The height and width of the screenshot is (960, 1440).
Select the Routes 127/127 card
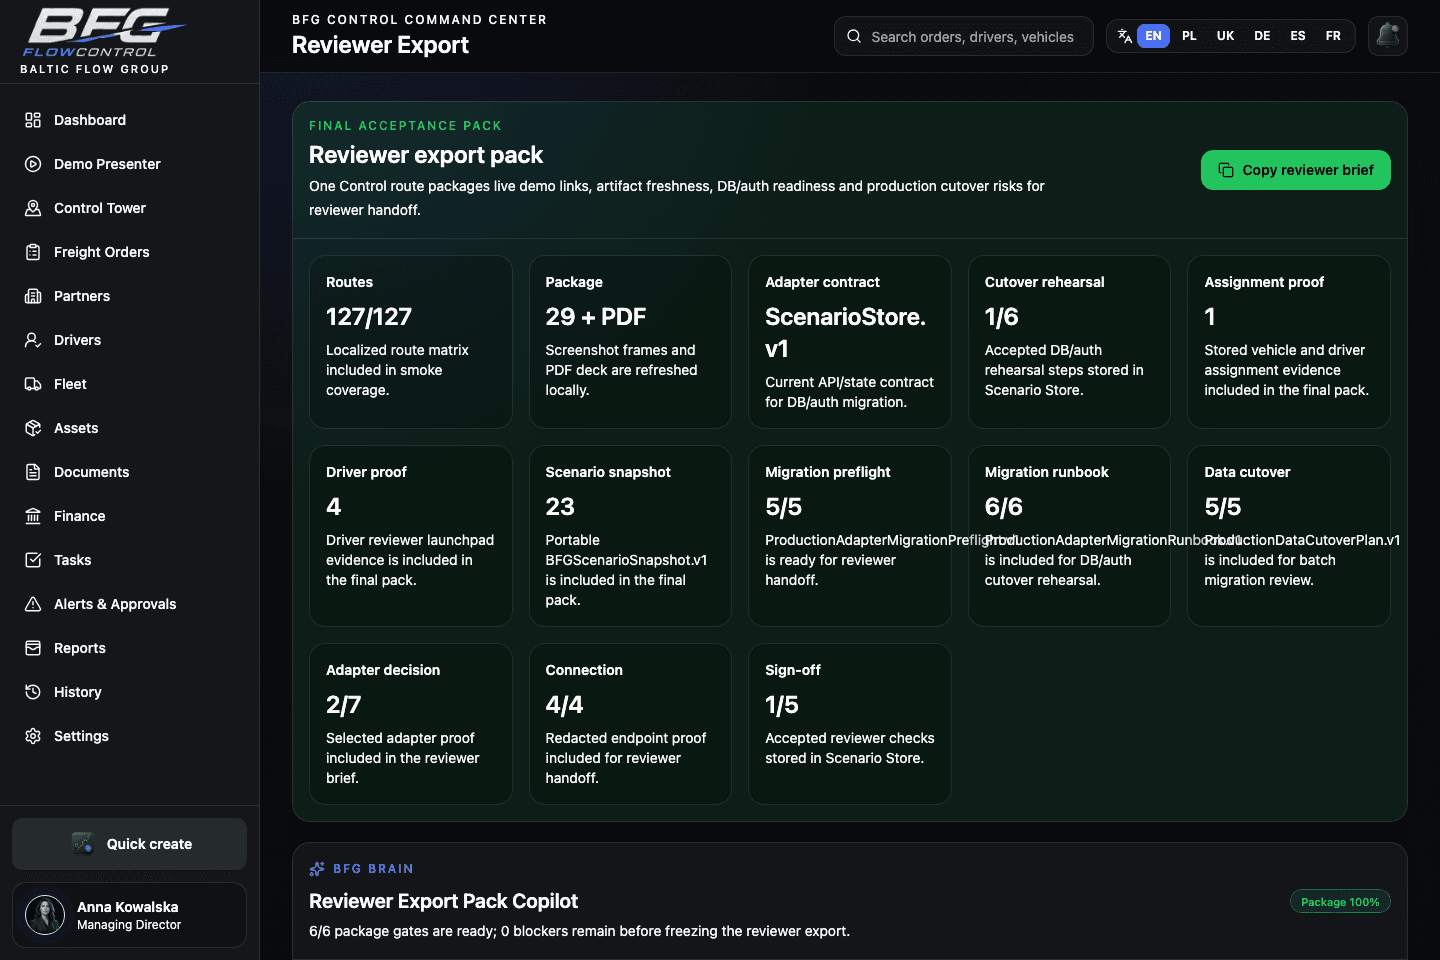(x=411, y=342)
